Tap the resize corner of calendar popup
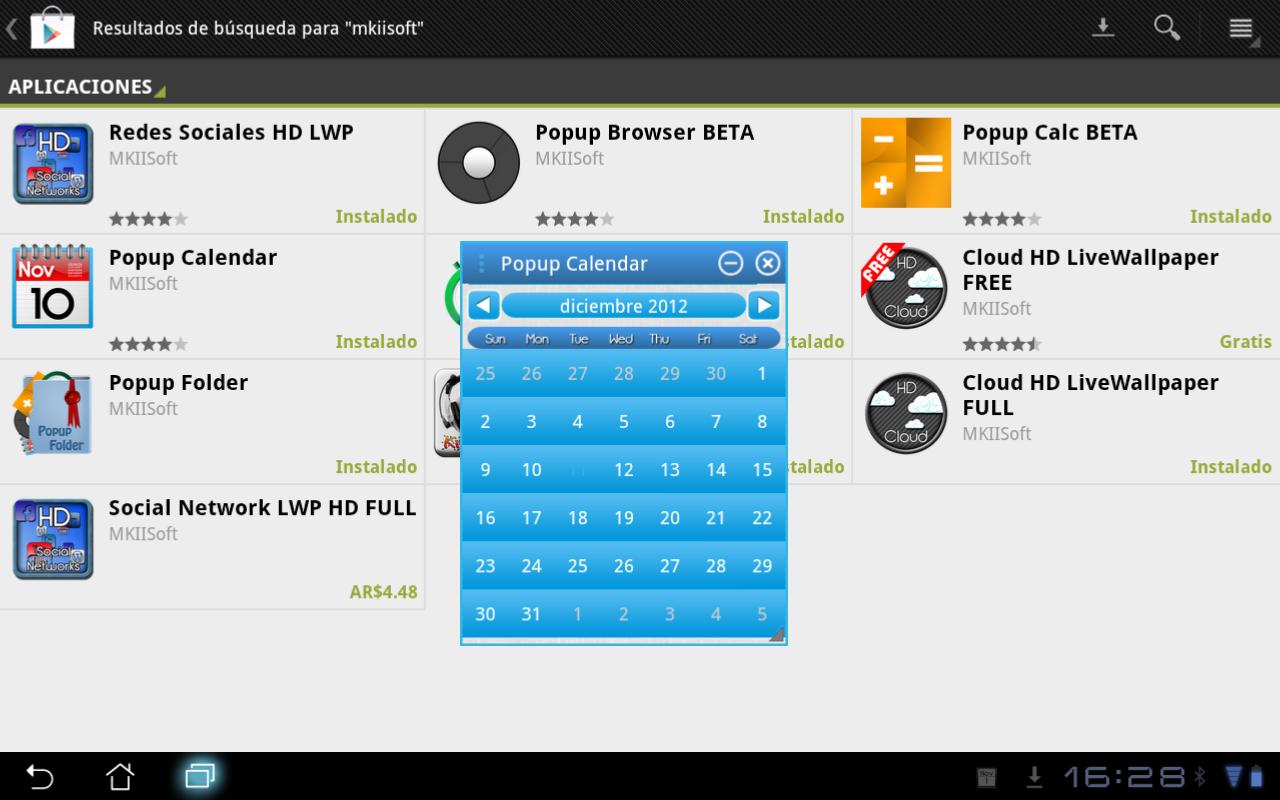This screenshot has width=1280, height=800. (x=776, y=634)
